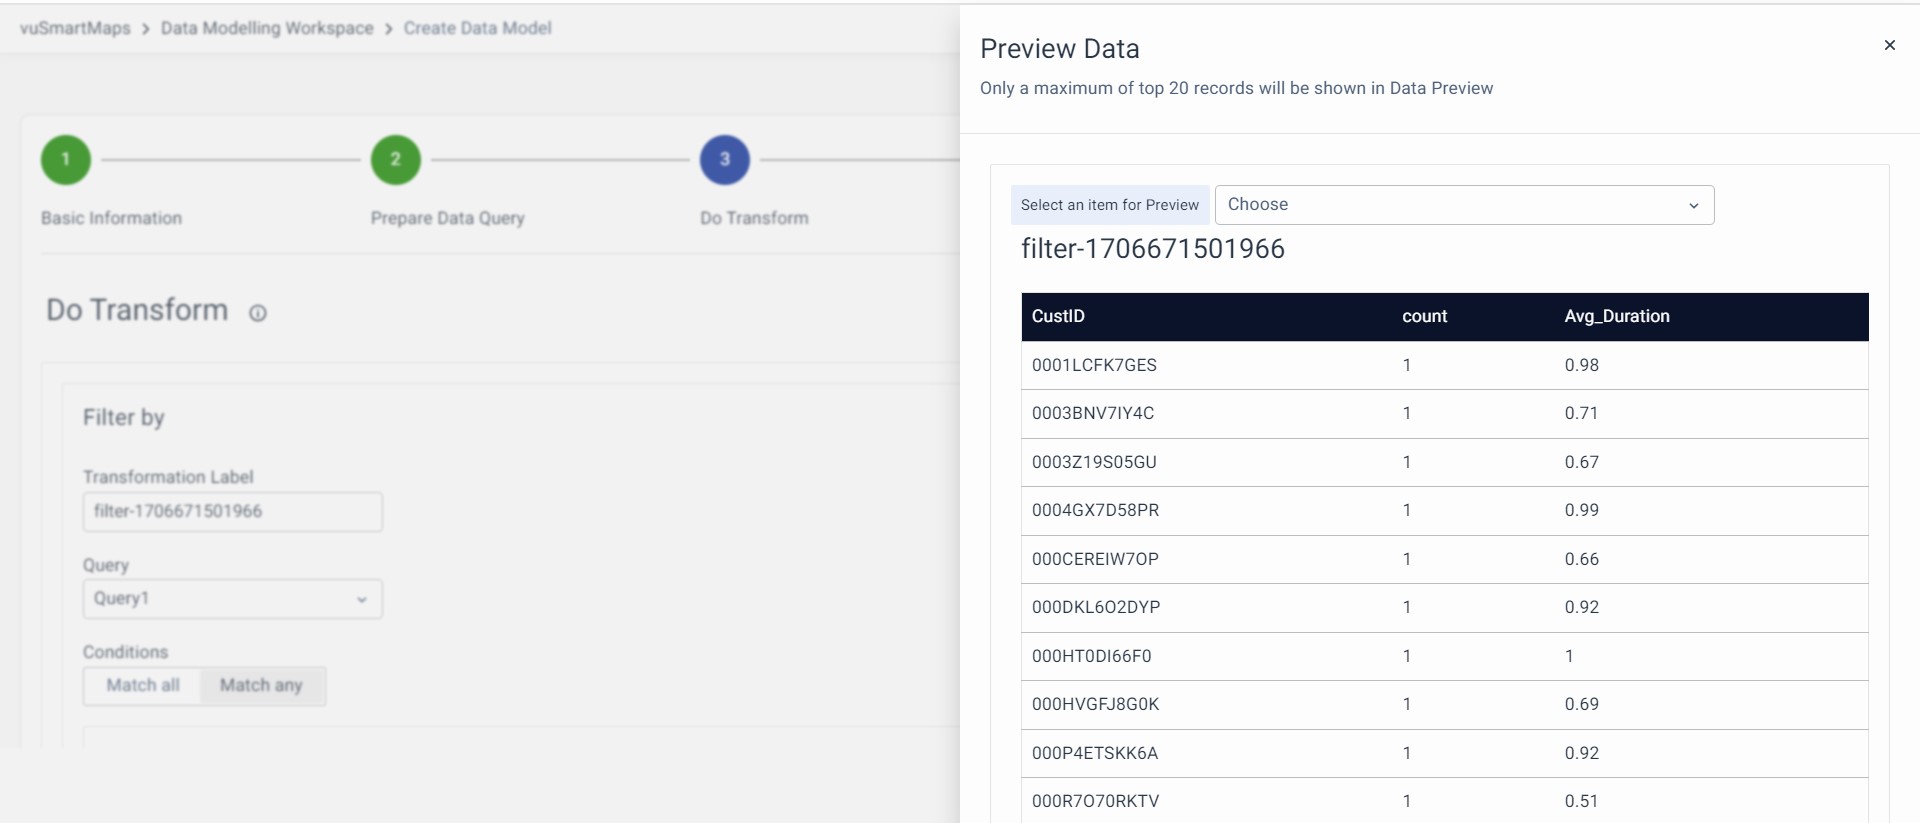Select row with CustID 000P4ETSKK6A
This screenshot has height=823, width=1920.
(1094, 753)
